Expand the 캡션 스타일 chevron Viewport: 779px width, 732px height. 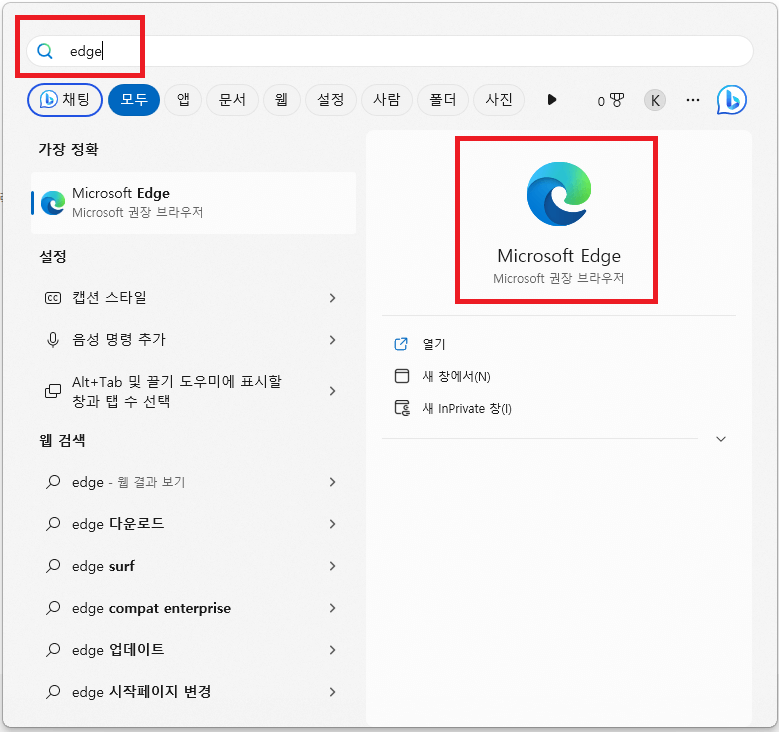332,298
